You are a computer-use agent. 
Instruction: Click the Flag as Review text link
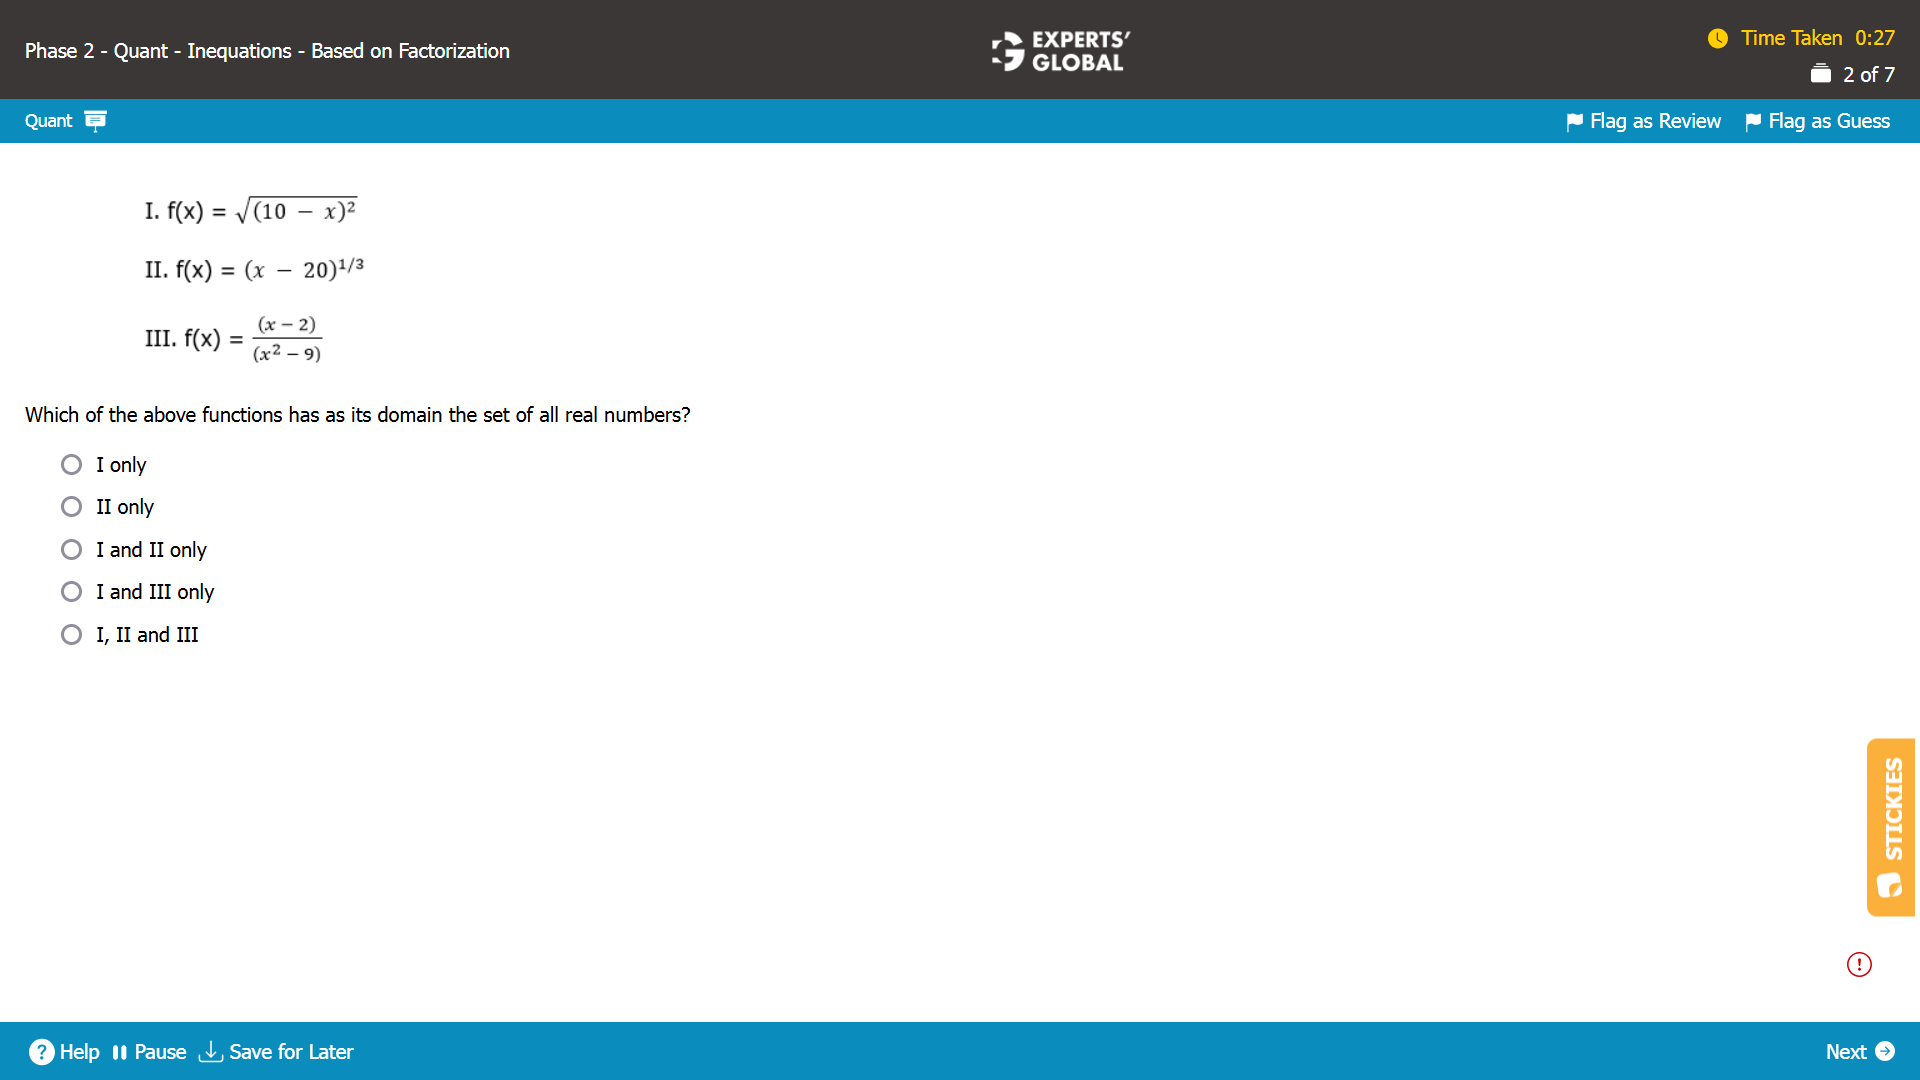coord(1655,121)
